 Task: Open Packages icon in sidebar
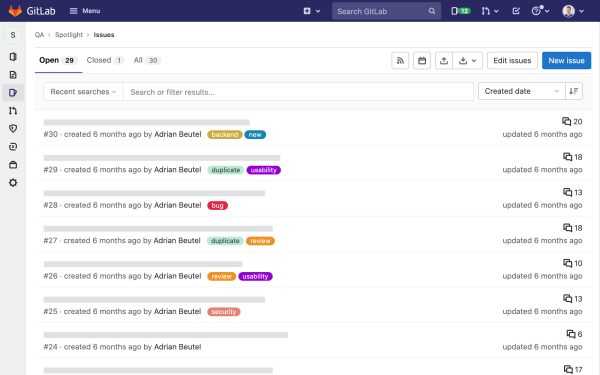coord(13,165)
